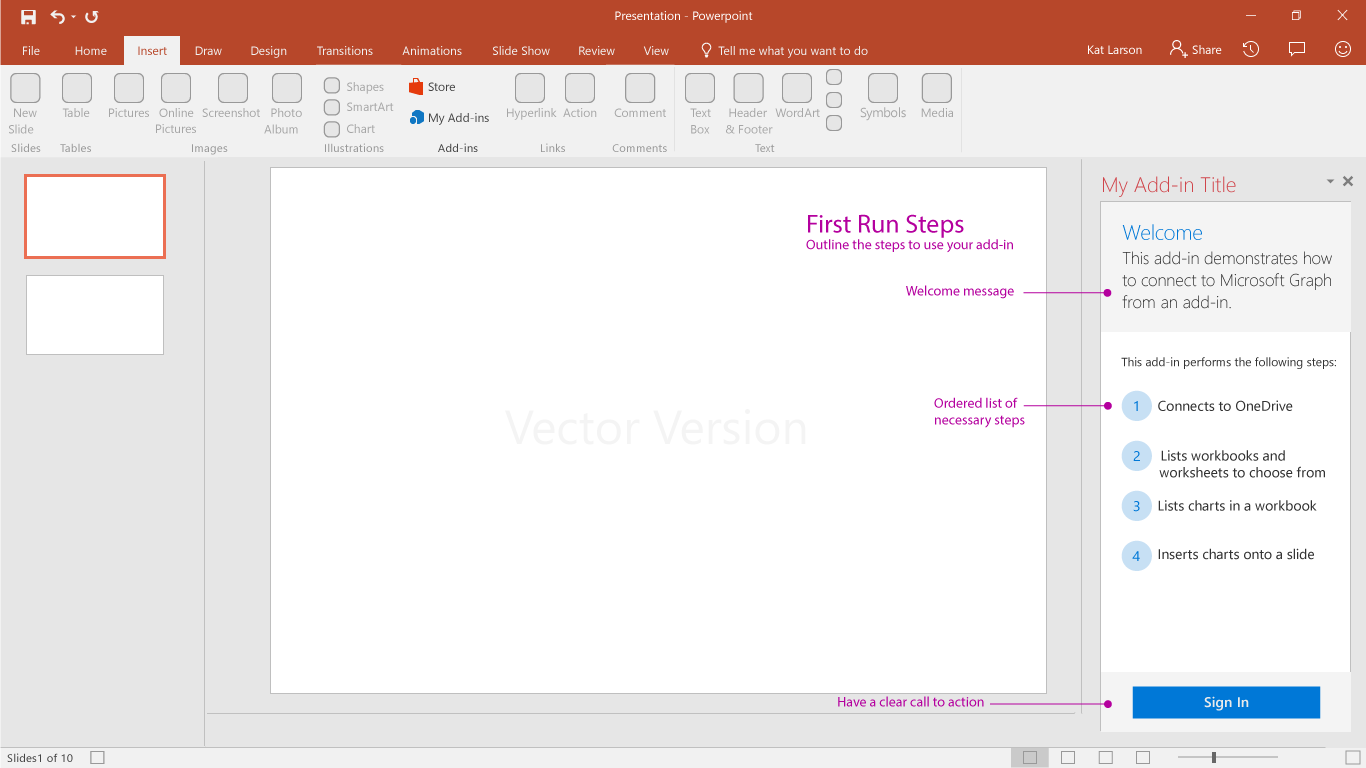Click the Slides1 of 10 status text
The image size is (1366, 768).
40,758
